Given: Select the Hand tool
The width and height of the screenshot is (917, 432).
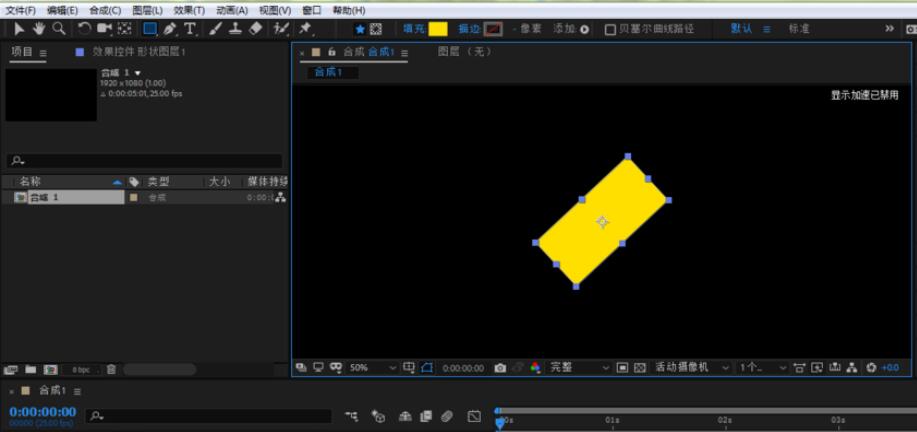Looking at the screenshot, I should click(39, 29).
